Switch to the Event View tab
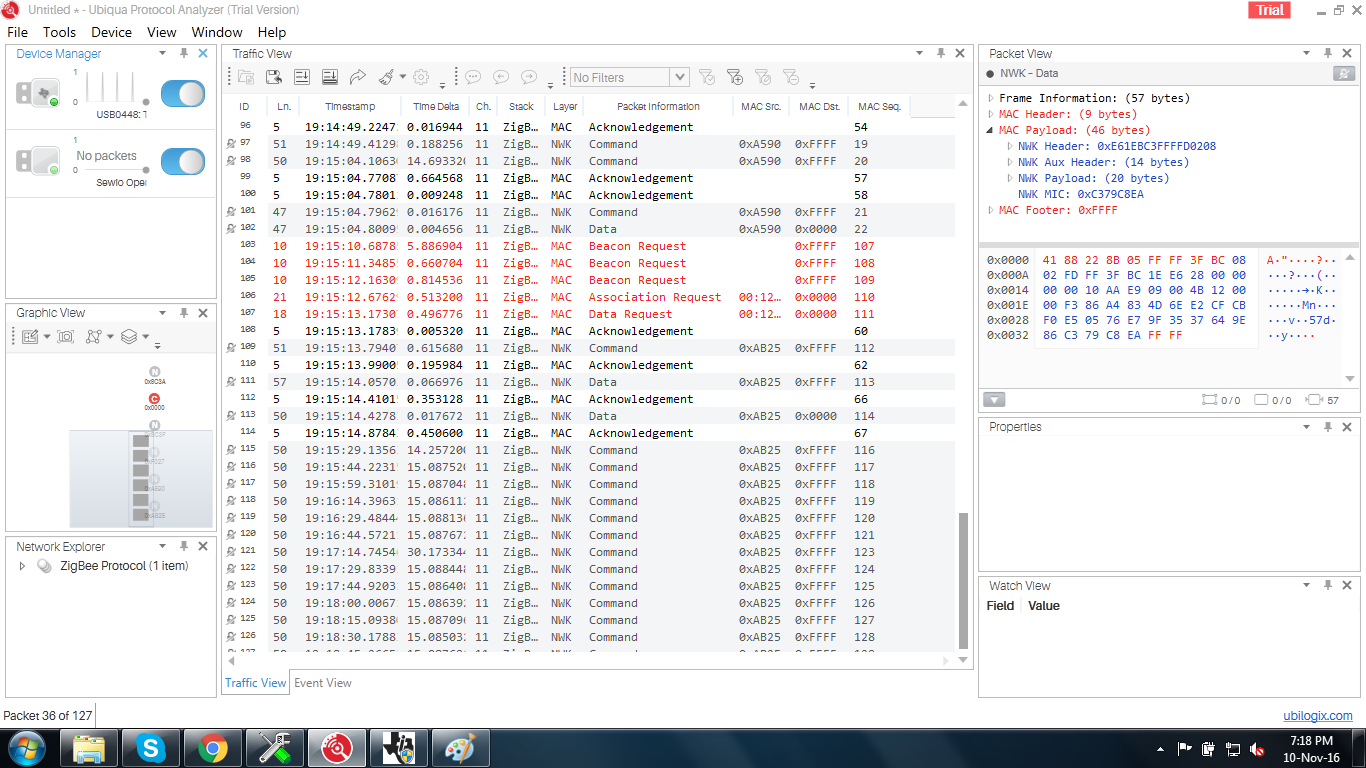The image size is (1366, 768). pyautogui.click(x=323, y=683)
